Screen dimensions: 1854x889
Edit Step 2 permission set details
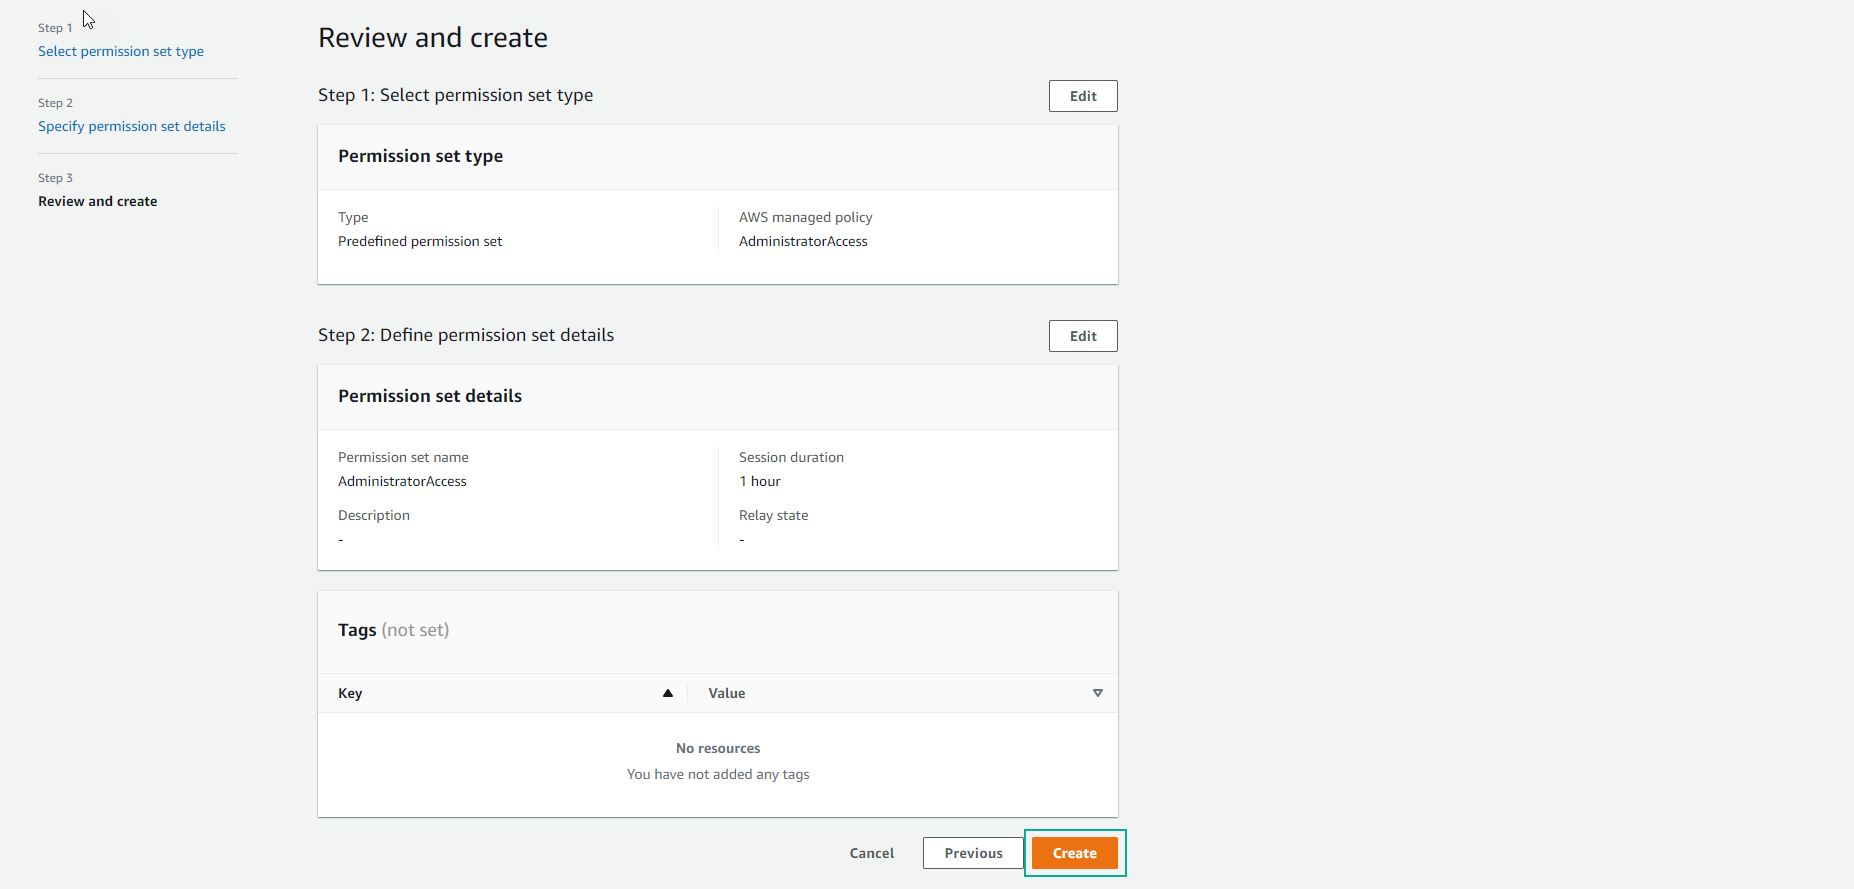click(1083, 336)
